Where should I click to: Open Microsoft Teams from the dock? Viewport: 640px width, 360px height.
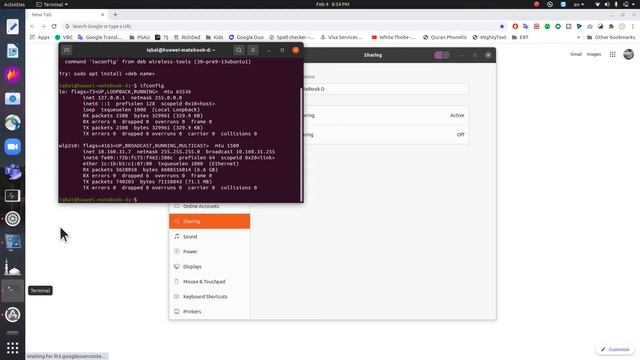[13, 171]
